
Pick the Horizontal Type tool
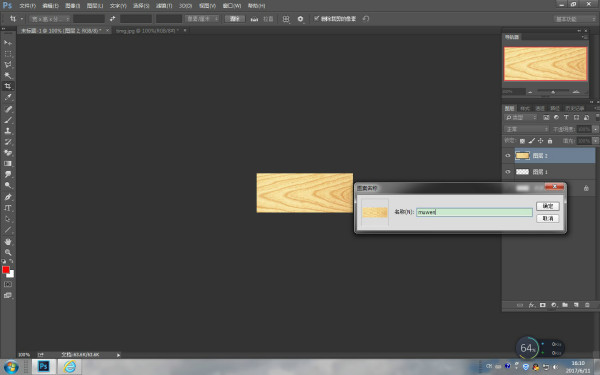[x=8, y=208]
